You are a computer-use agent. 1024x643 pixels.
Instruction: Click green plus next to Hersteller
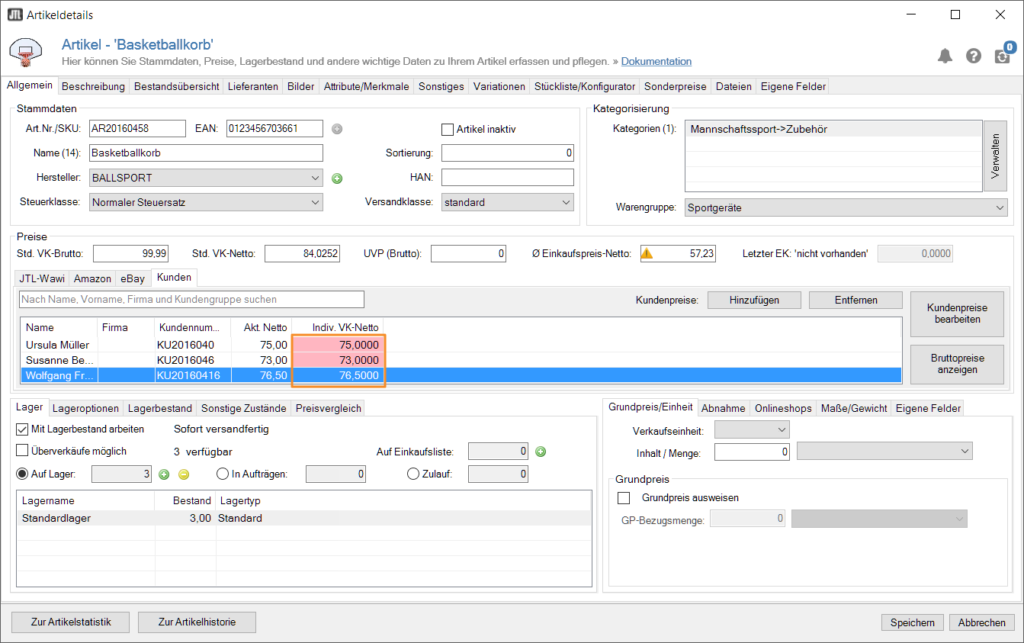[x=337, y=178]
